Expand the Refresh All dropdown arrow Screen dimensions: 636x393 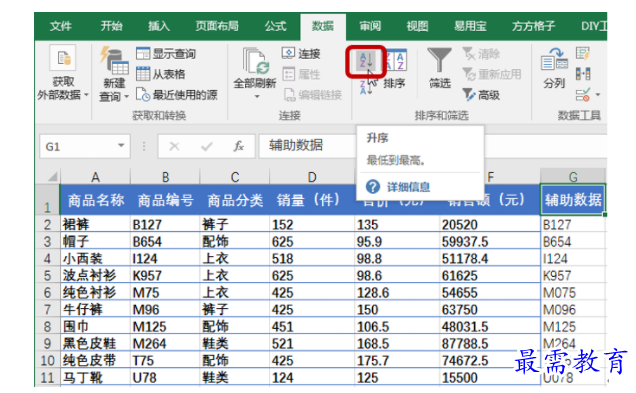[x=257, y=97]
